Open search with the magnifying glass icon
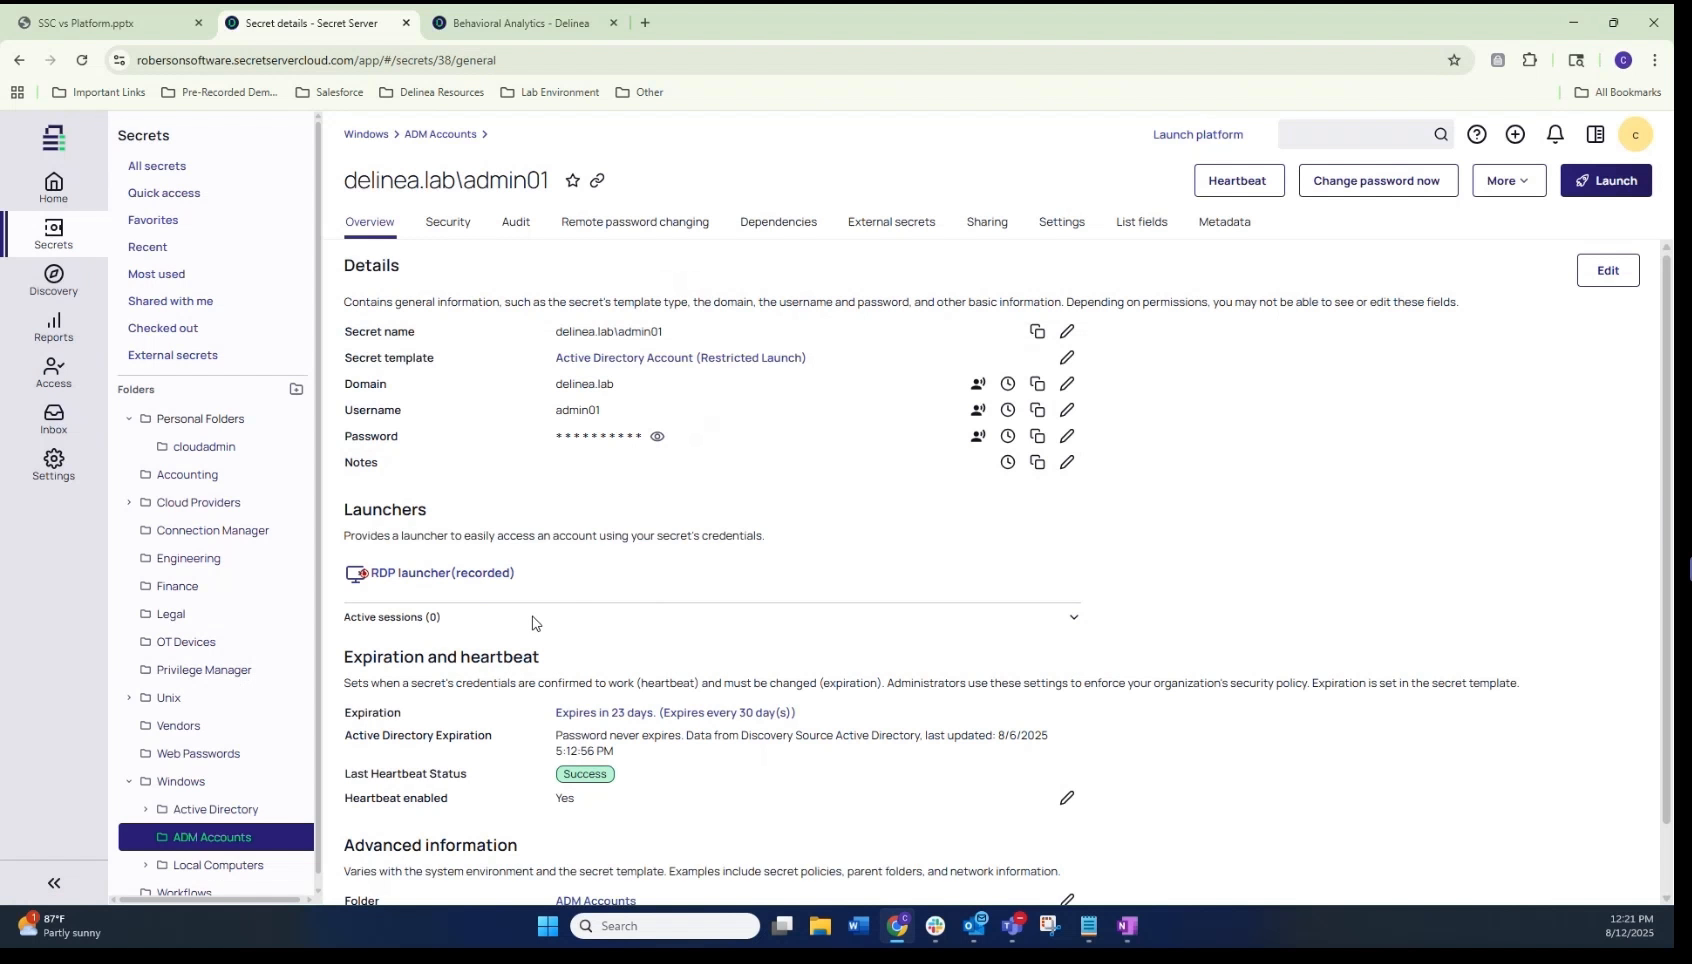Viewport: 1692px width, 964px height. [1440, 134]
